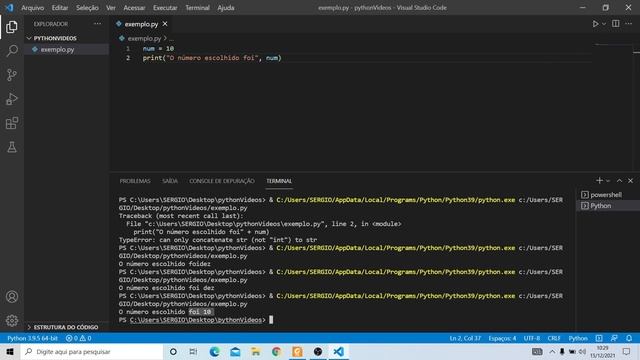
Task: Open Google Chrome from the taskbar
Action: [276, 351]
